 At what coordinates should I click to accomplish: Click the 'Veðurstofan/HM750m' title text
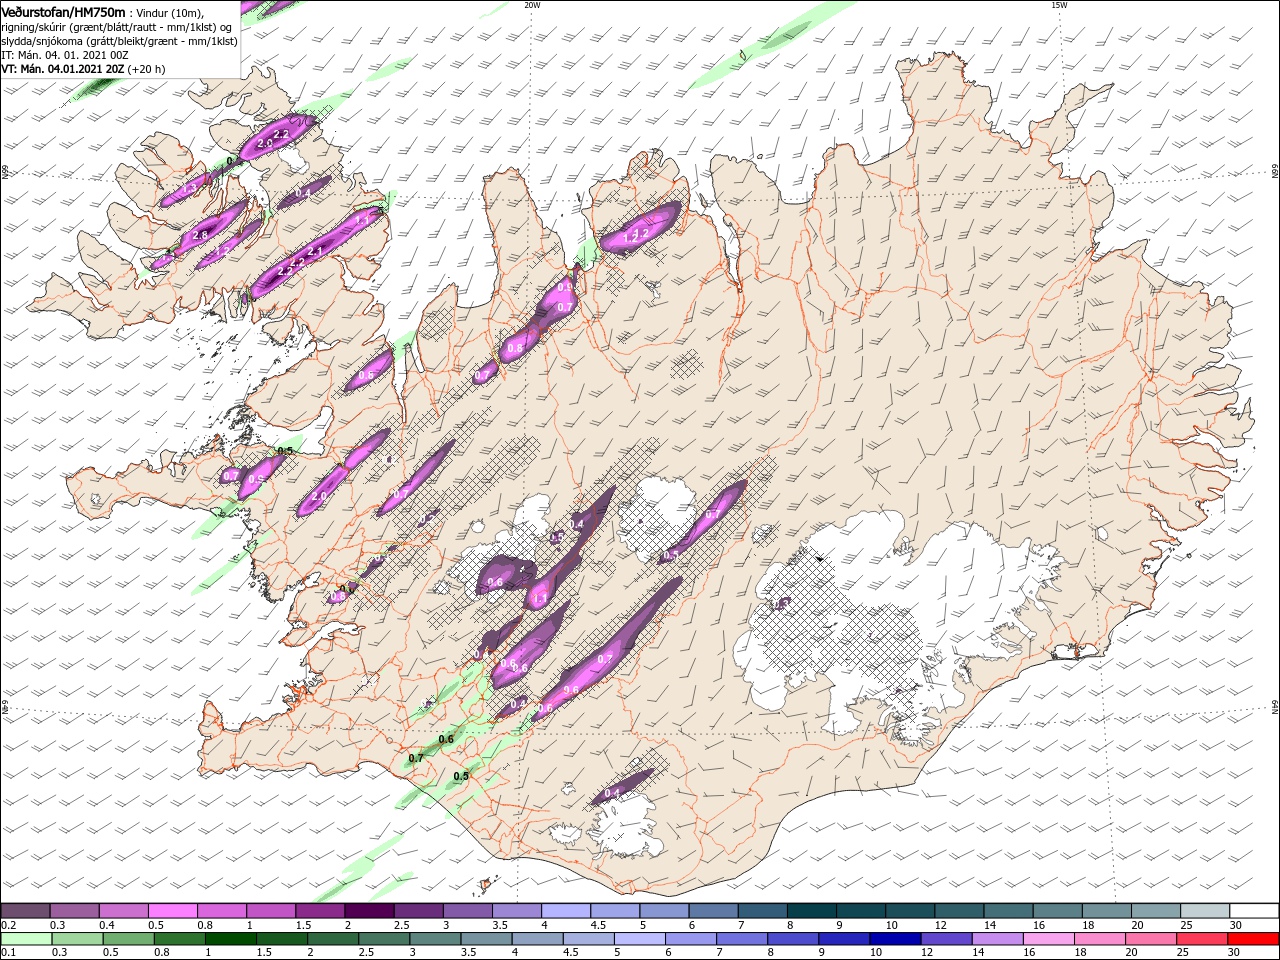point(63,12)
